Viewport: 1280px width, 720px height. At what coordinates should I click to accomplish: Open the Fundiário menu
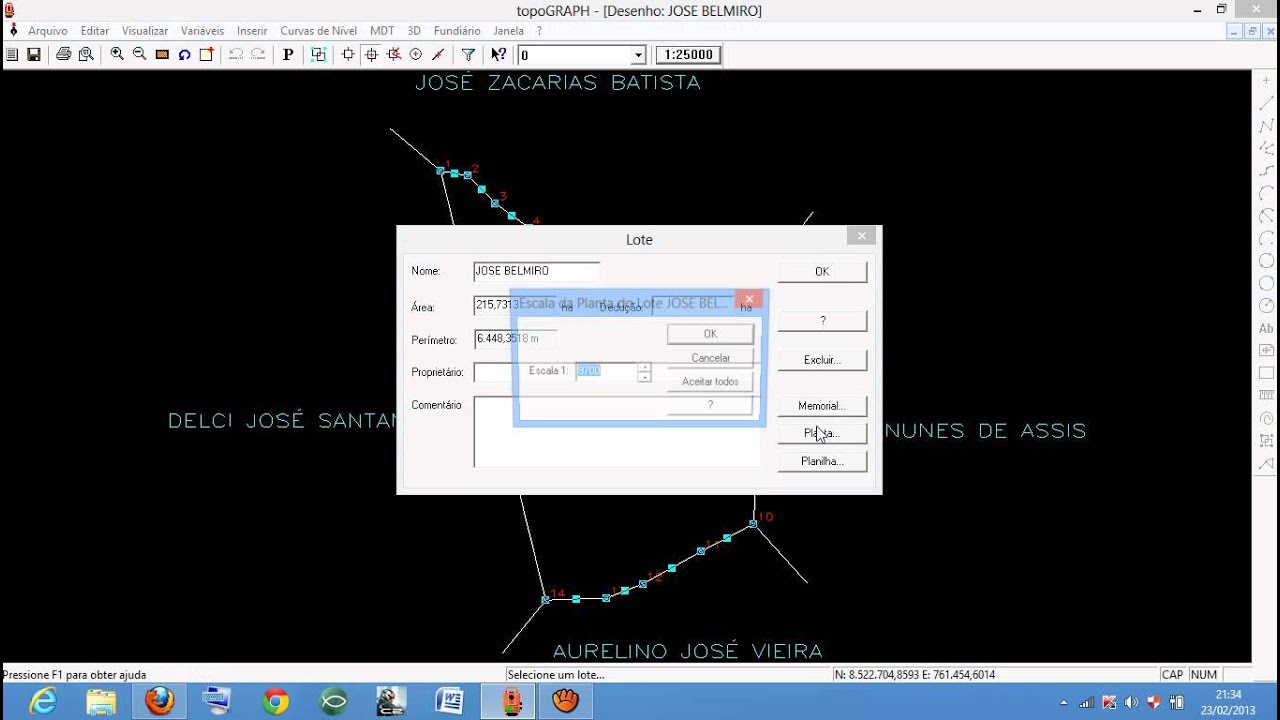click(457, 31)
